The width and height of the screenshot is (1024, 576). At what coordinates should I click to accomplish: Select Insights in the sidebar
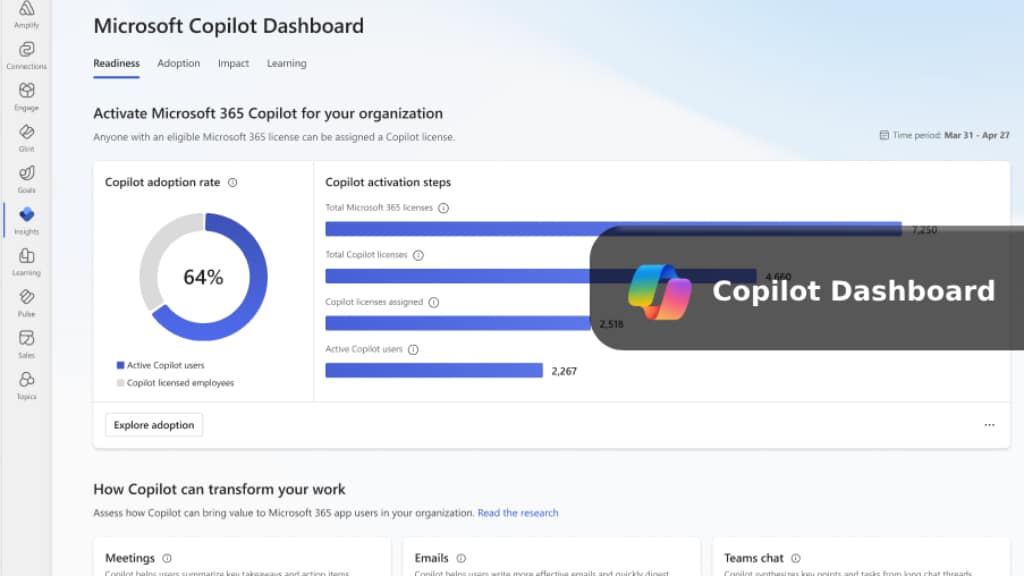click(26, 220)
